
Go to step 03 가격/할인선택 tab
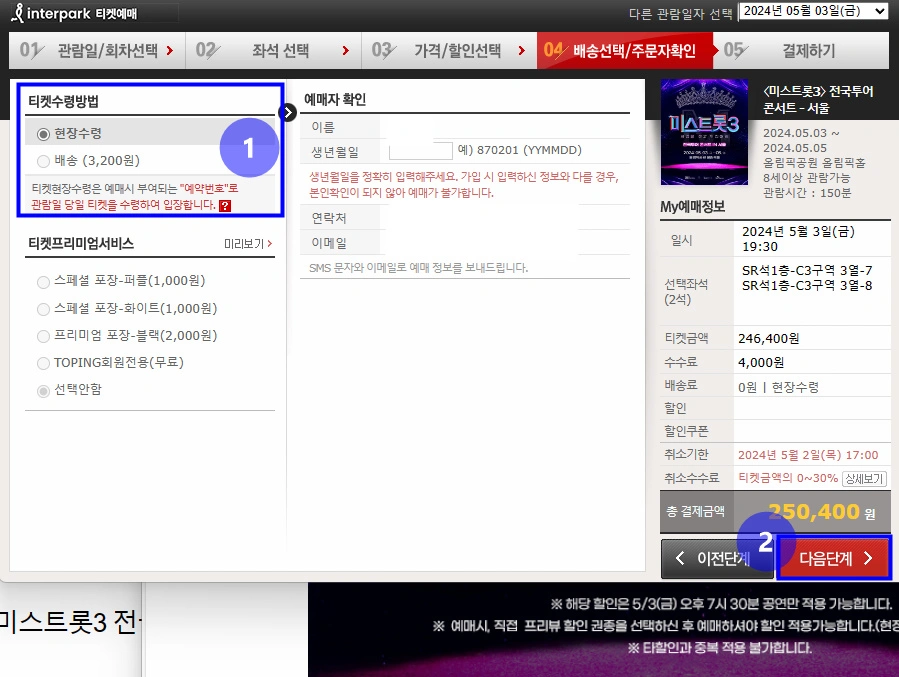point(450,50)
